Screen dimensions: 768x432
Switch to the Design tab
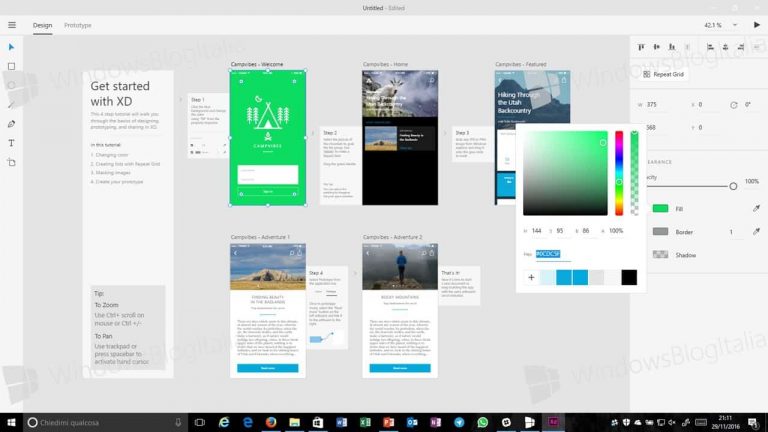click(43, 25)
